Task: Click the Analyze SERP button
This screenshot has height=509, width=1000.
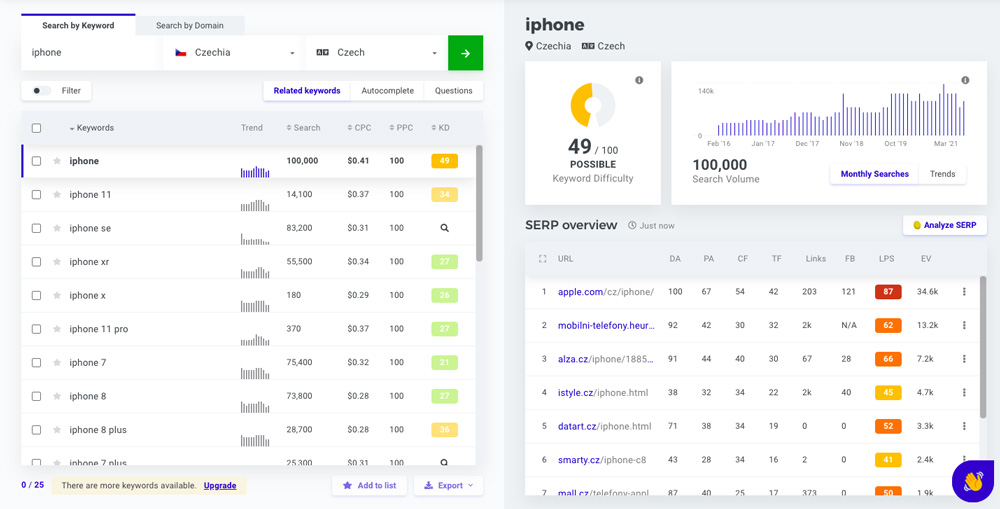Action: 945,225
